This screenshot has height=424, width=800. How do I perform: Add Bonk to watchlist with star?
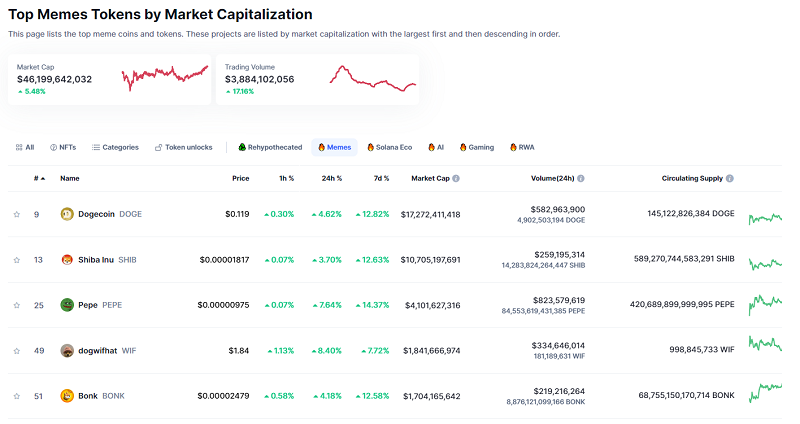[17, 396]
